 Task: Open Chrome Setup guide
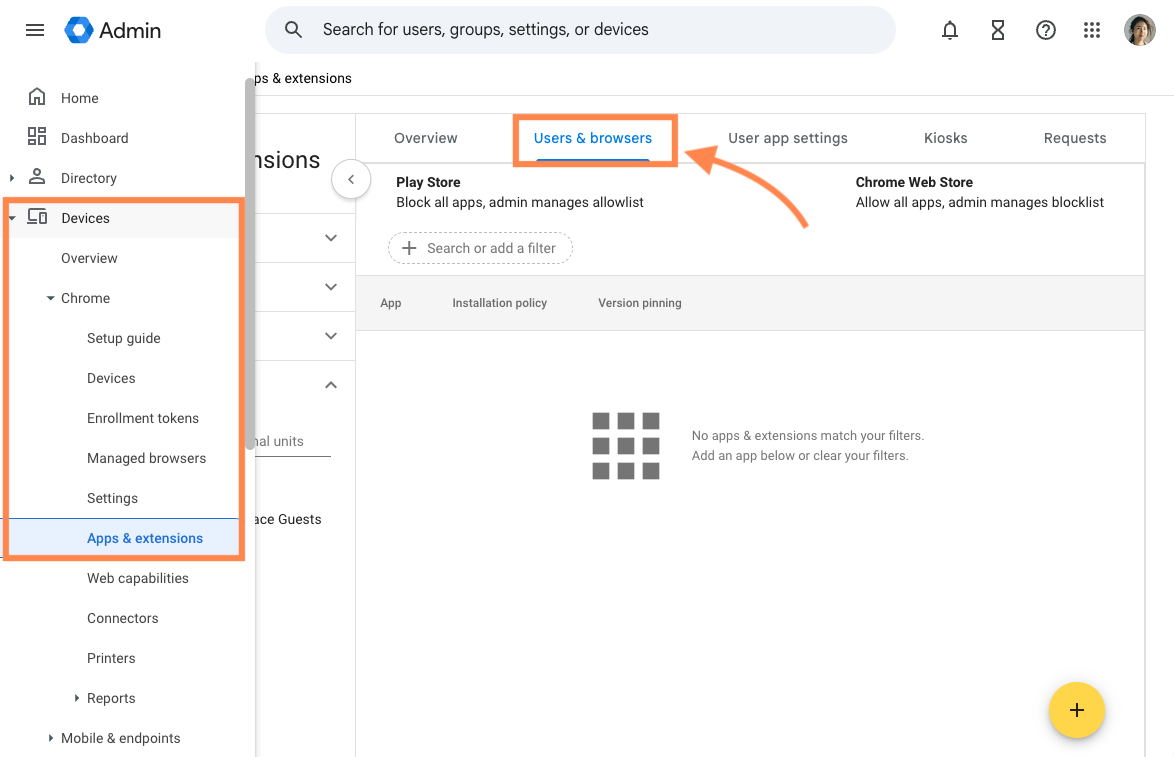pos(124,338)
